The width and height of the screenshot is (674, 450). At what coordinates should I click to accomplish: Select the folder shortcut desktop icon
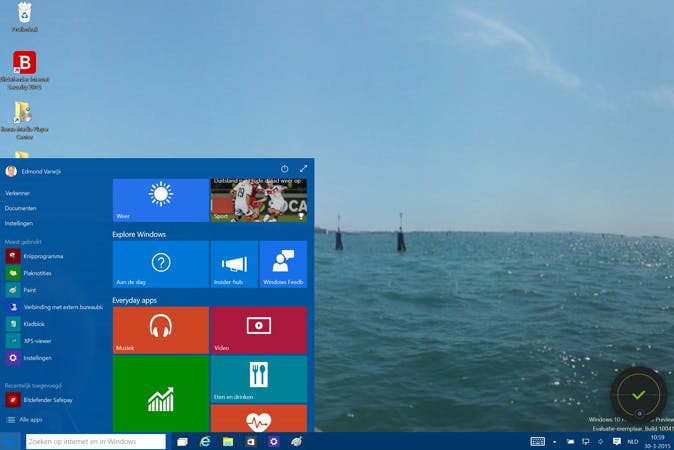pyautogui.click(x=24, y=120)
